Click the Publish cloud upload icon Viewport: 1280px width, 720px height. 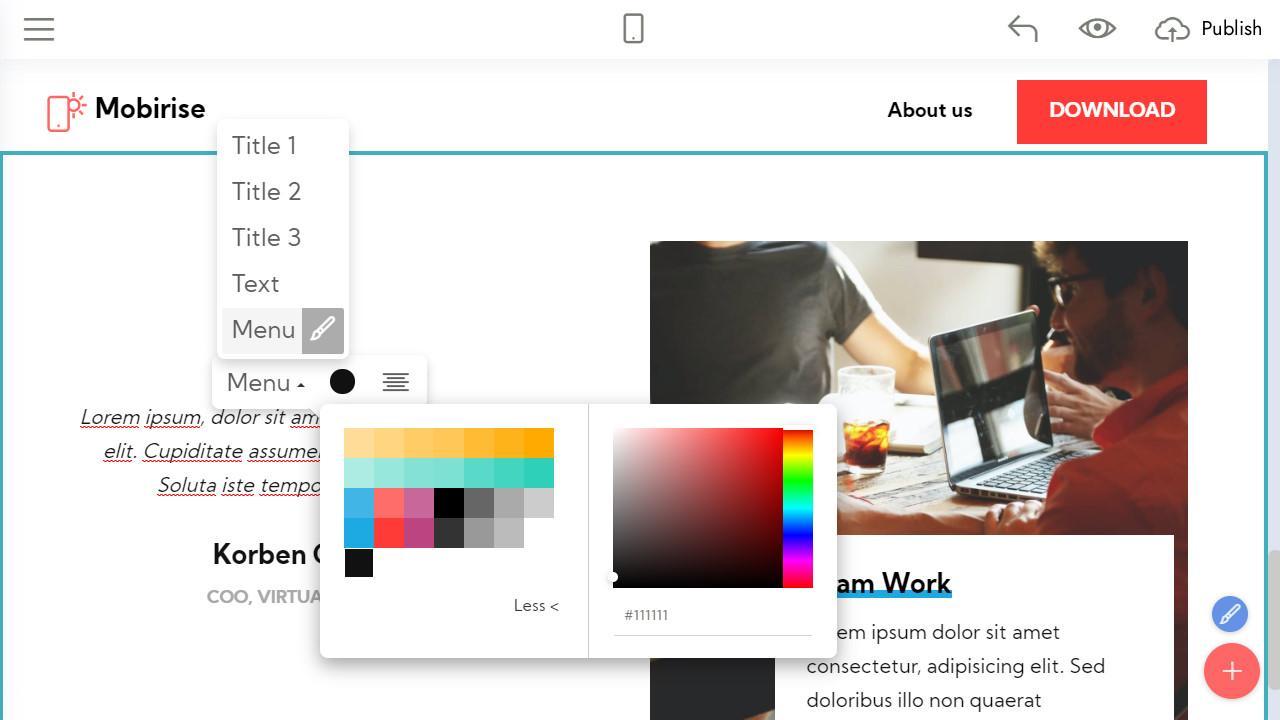[1171, 29]
